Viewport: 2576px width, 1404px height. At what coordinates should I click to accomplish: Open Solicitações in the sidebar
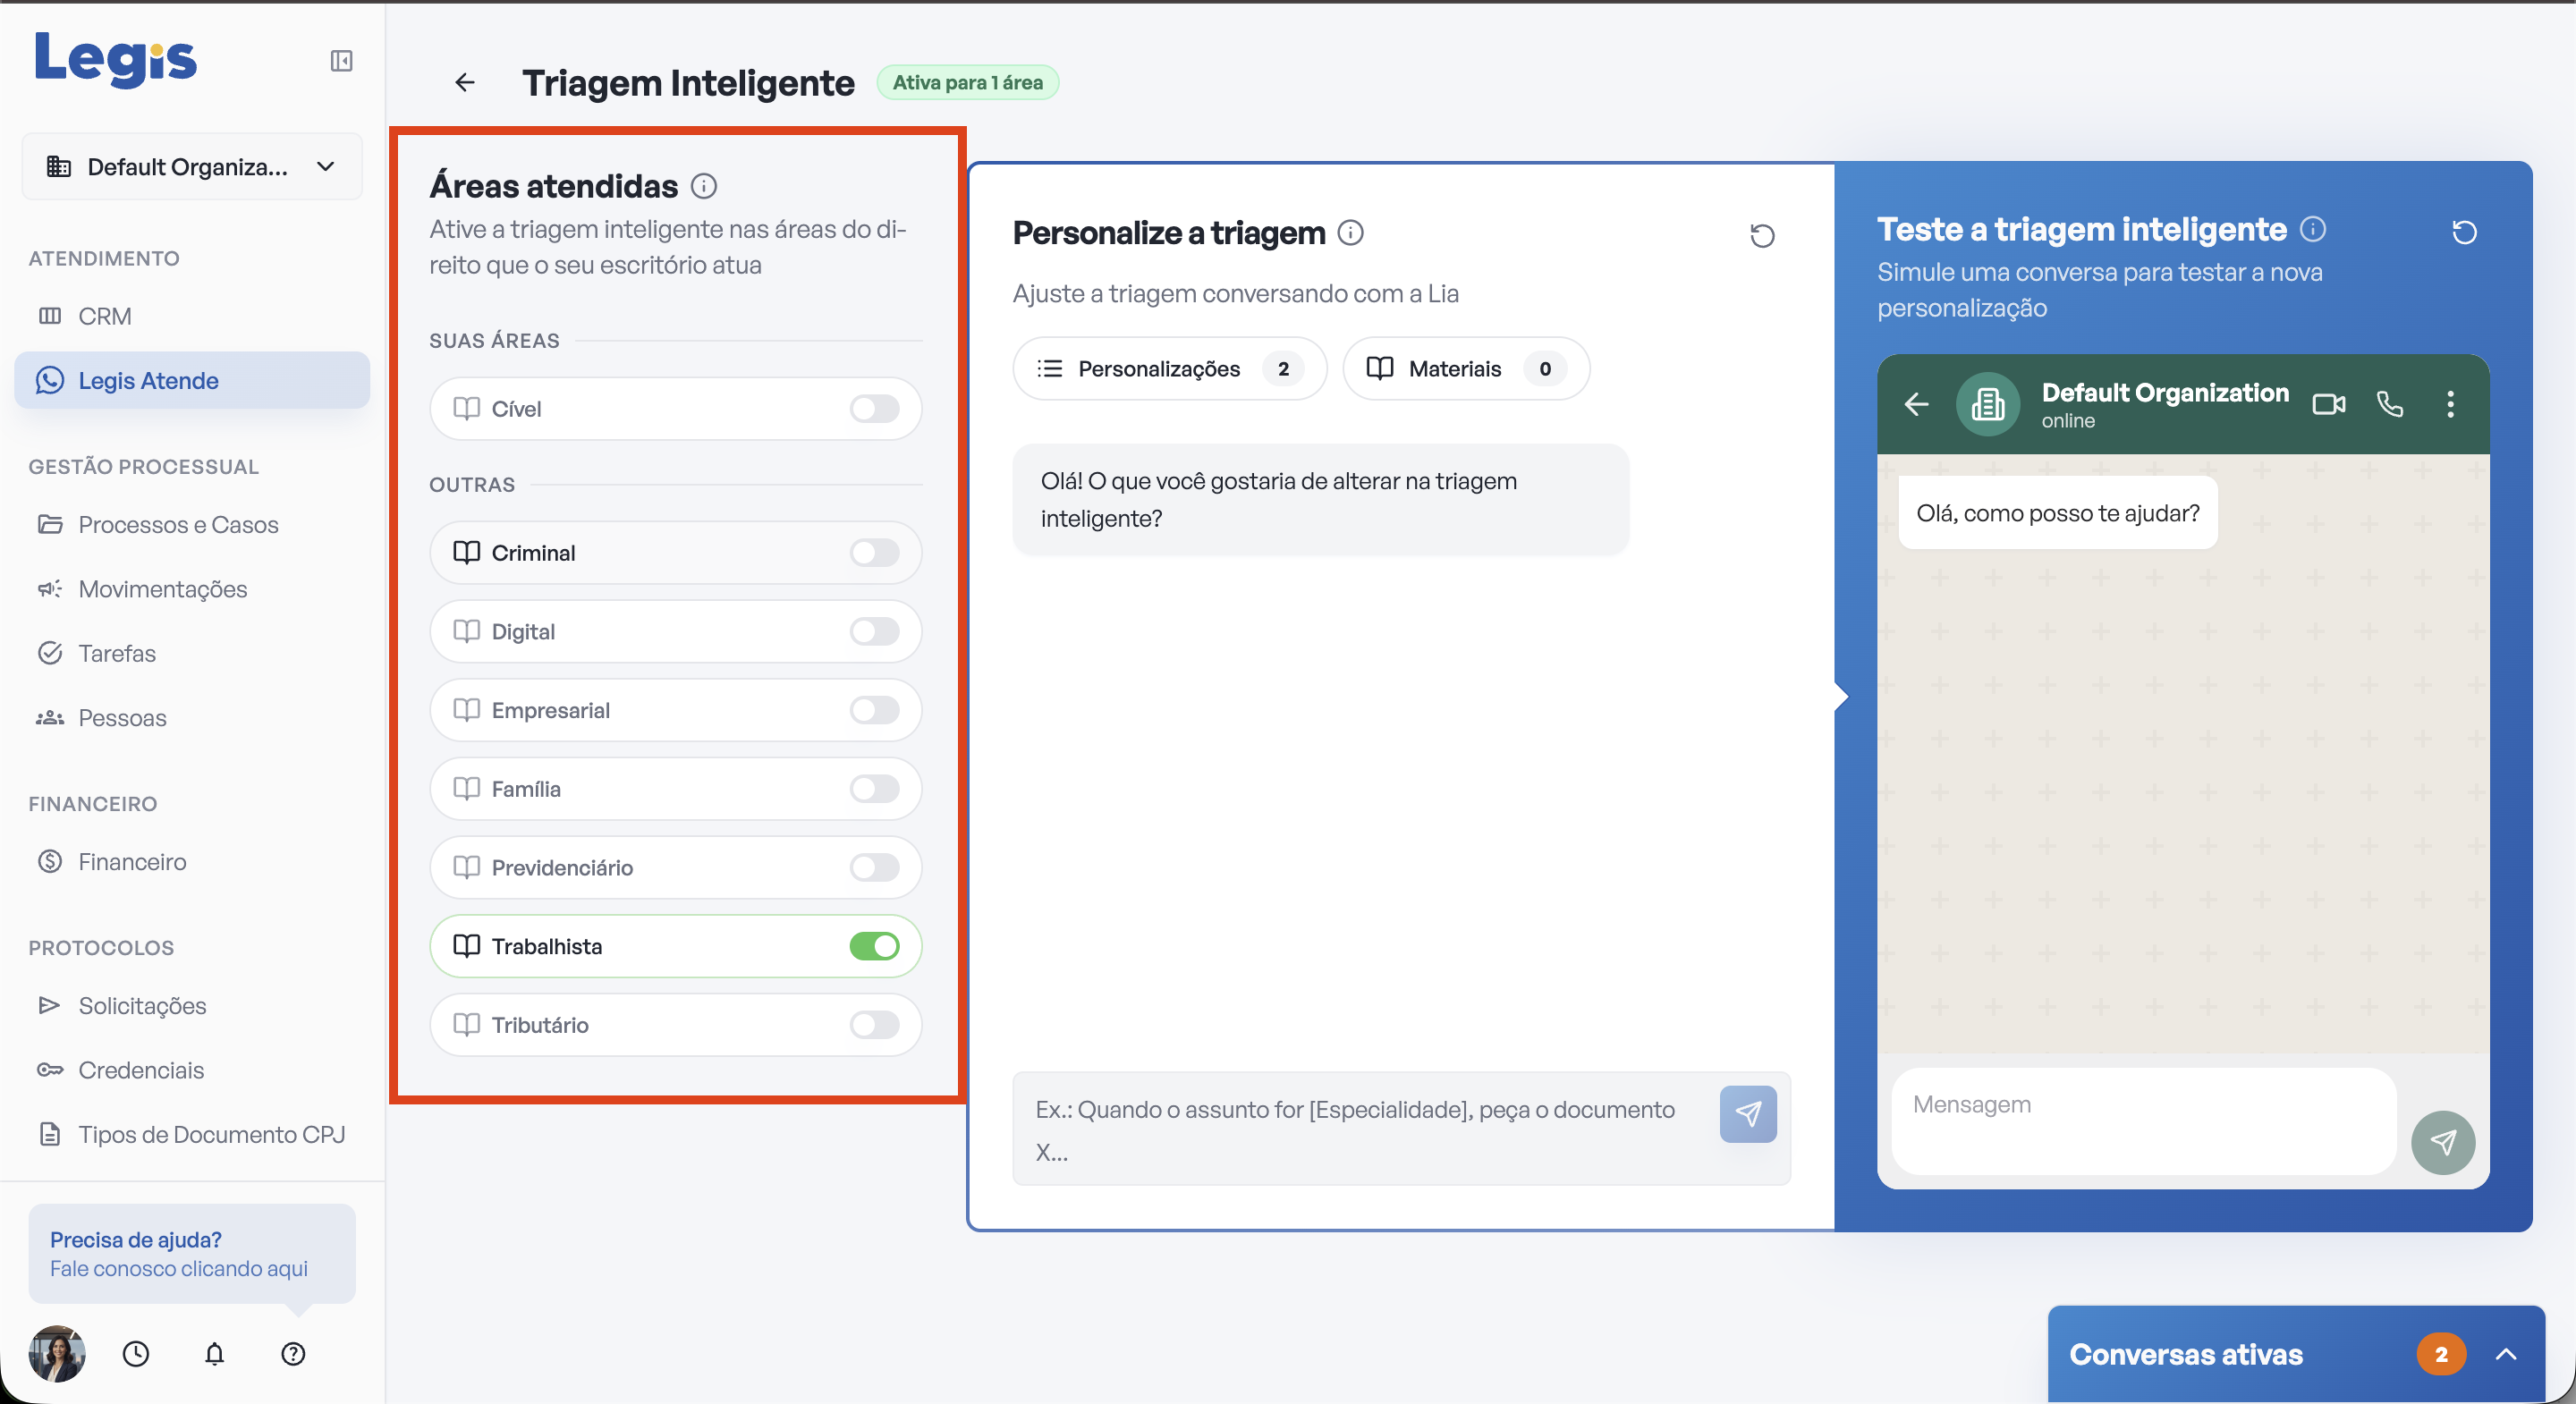click(192, 1006)
